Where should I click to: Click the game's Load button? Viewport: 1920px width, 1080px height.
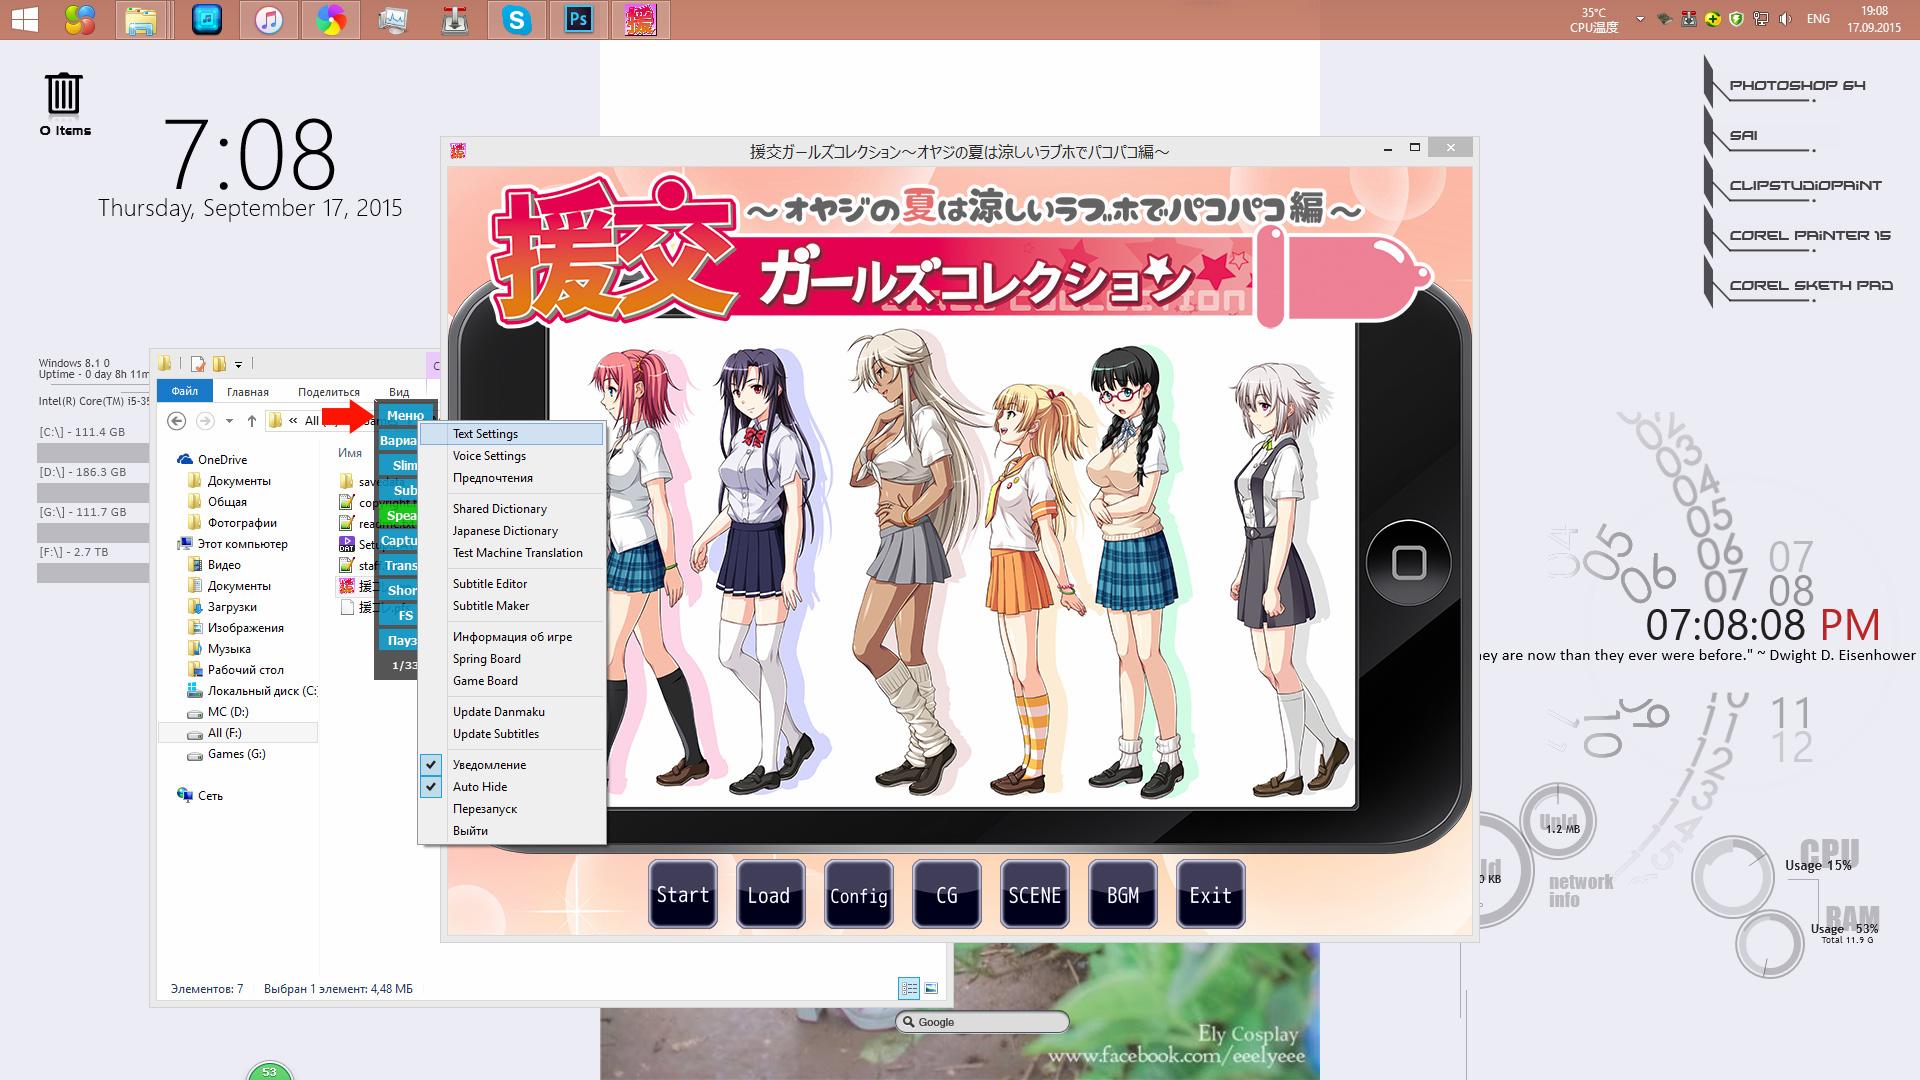[770, 895]
